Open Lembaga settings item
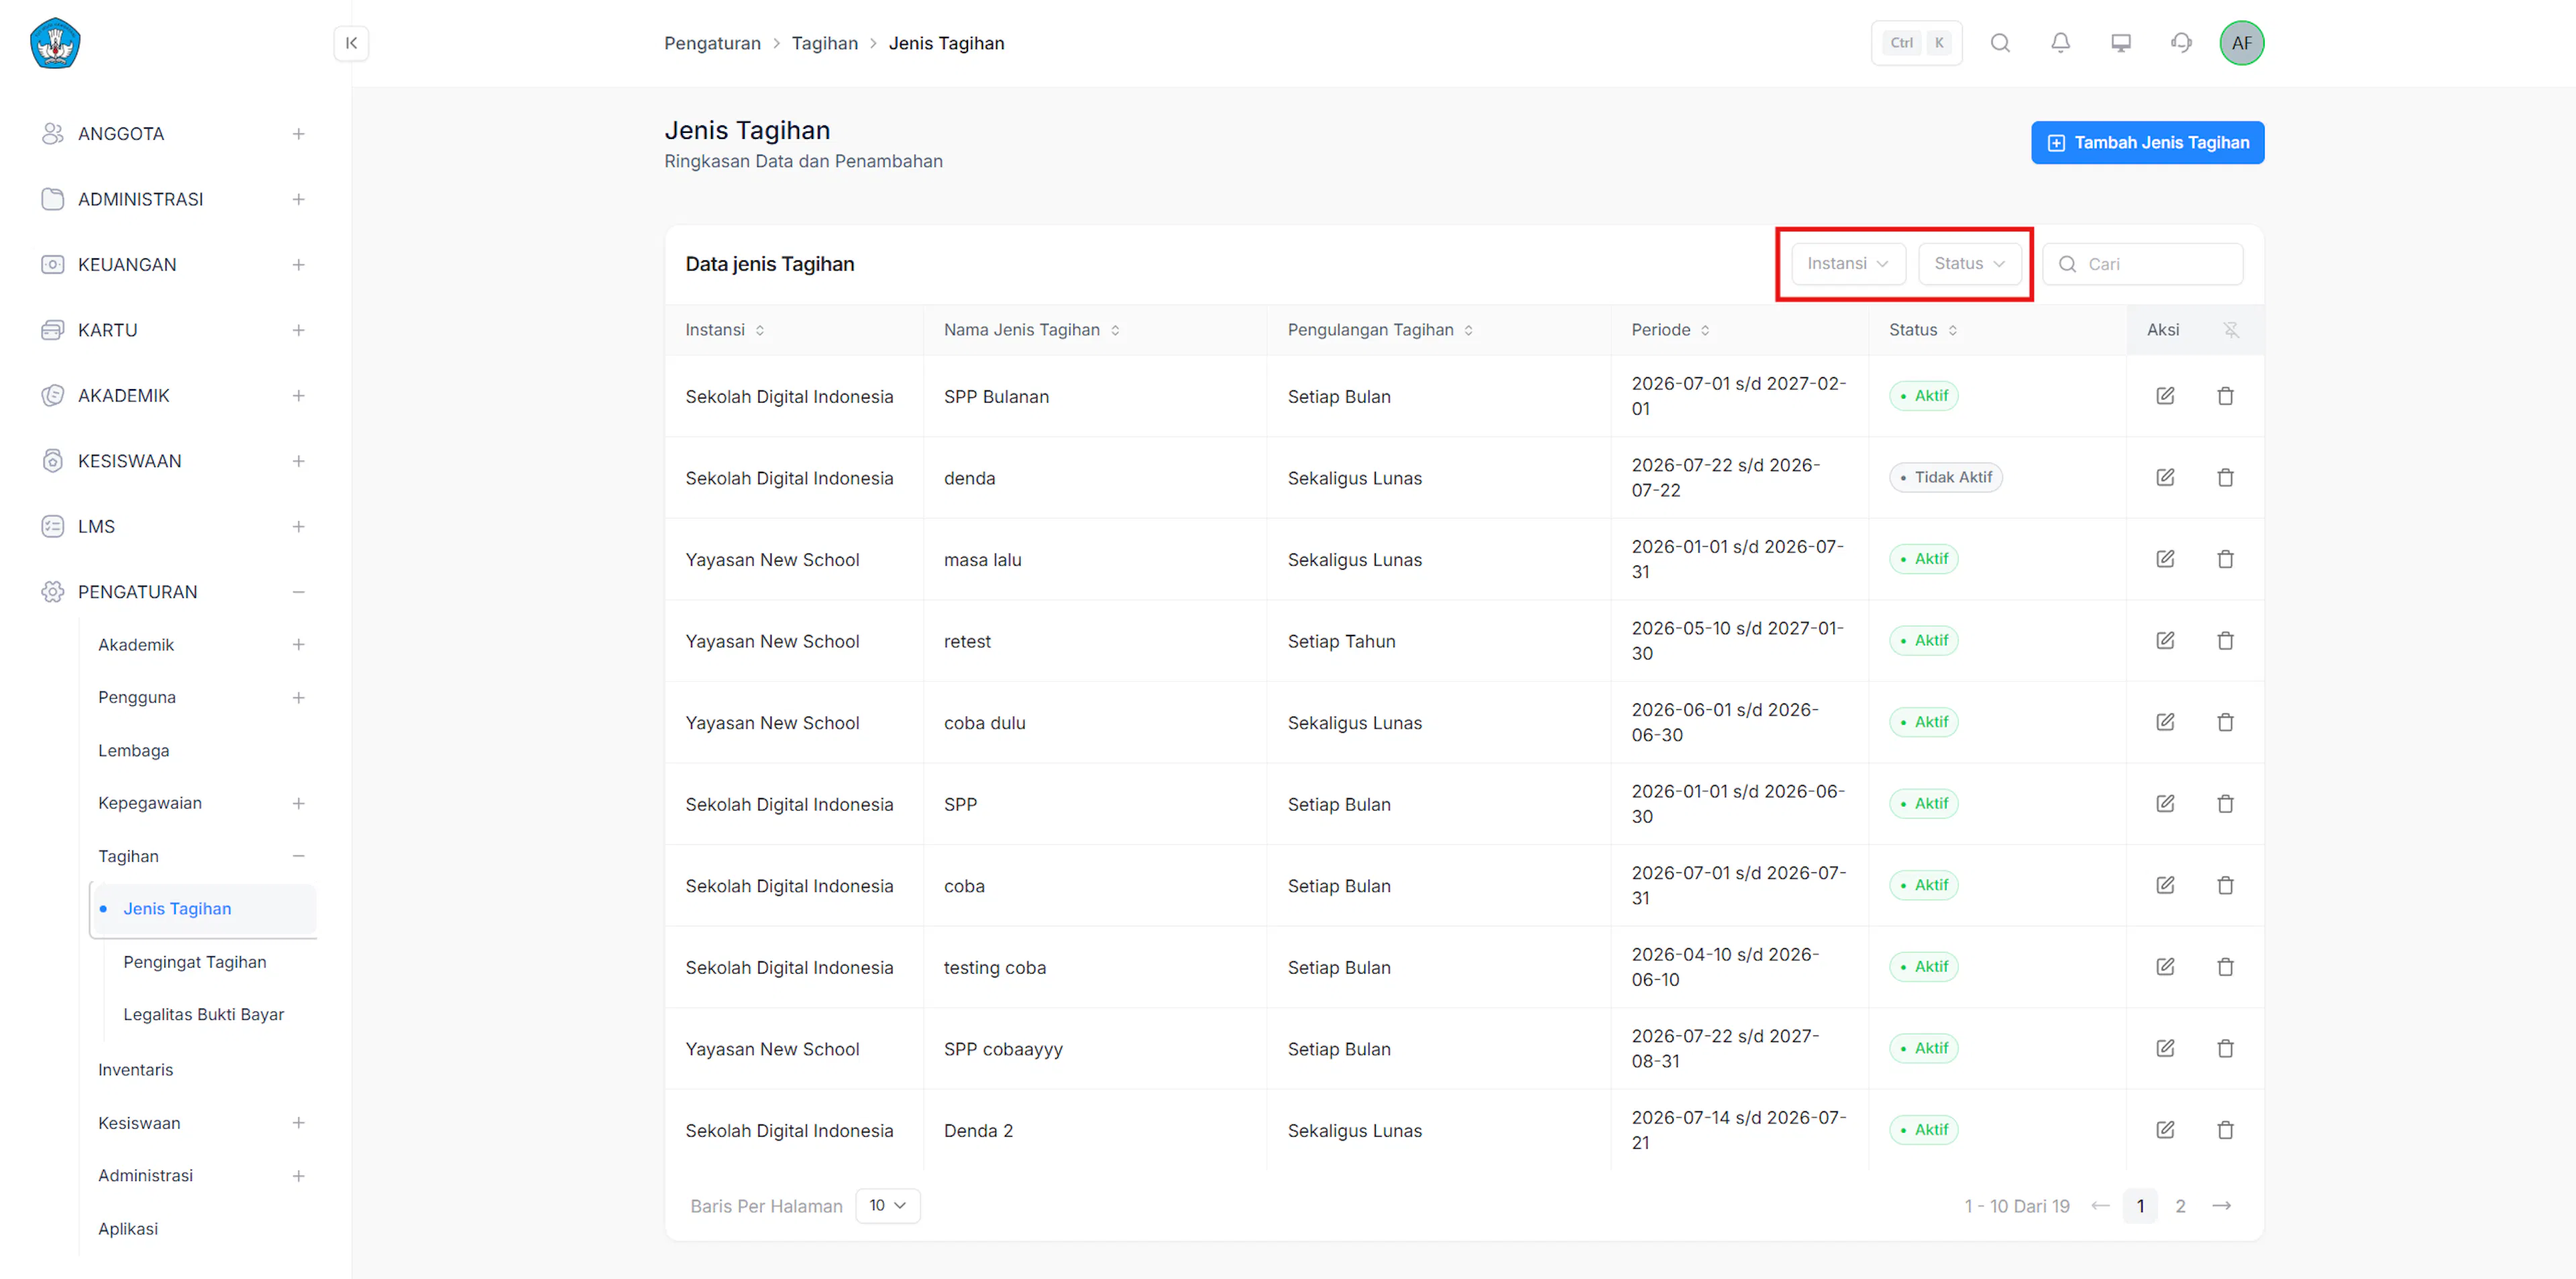The width and height of the screenshot is (2576, 1279). tap(133, 751)
